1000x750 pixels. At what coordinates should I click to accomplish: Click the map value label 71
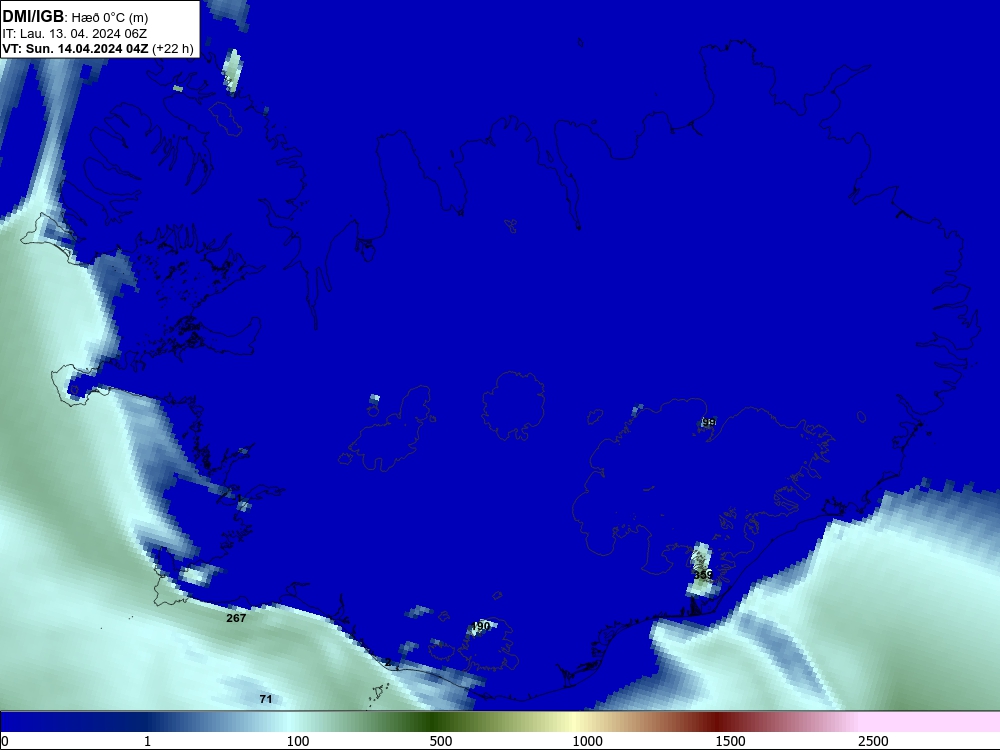tap(266, 699)
